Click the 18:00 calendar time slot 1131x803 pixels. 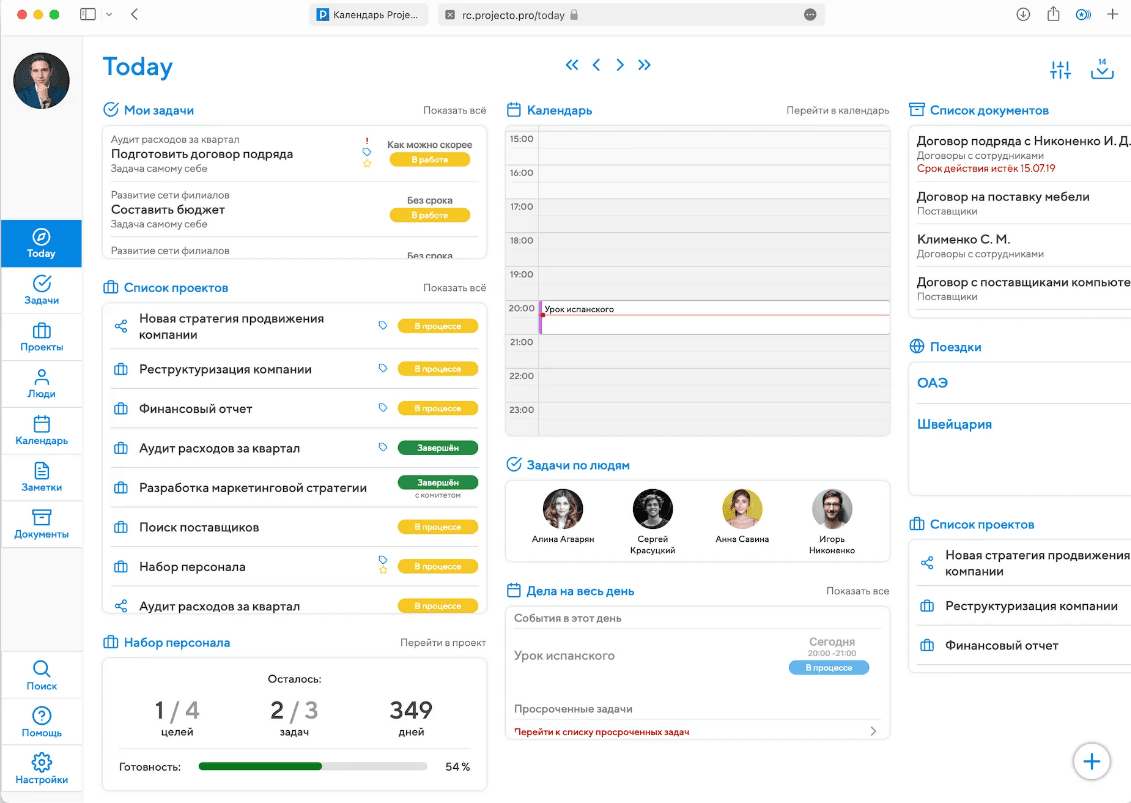point(714,250)
